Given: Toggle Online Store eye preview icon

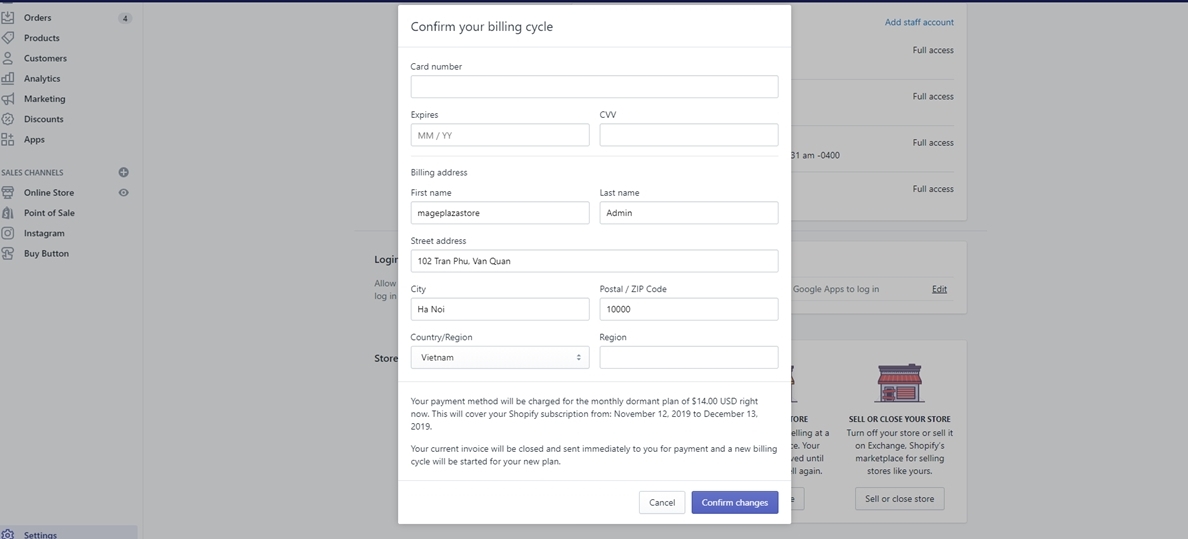Looking at the screenshot, I should click(124, 193).
